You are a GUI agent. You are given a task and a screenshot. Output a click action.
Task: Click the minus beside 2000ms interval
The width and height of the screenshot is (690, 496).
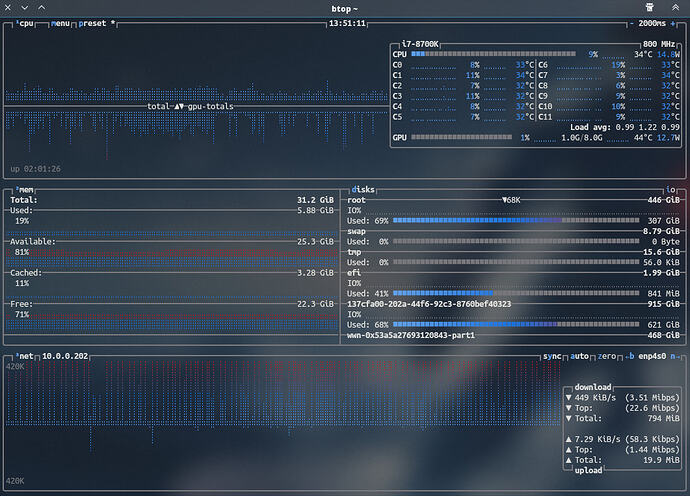click(631, 23)
